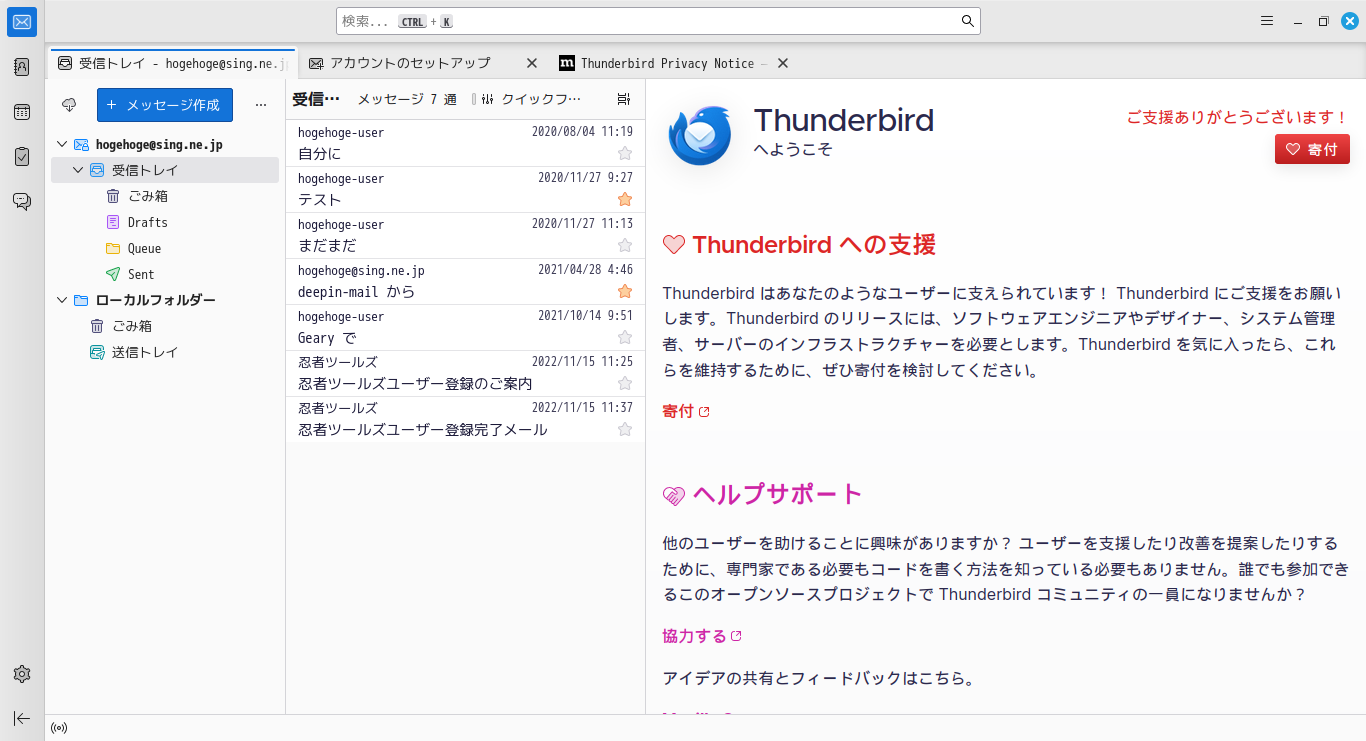Open the 協力する link
The height and width of the screenshot is (741, 1366).
[702, 636]
